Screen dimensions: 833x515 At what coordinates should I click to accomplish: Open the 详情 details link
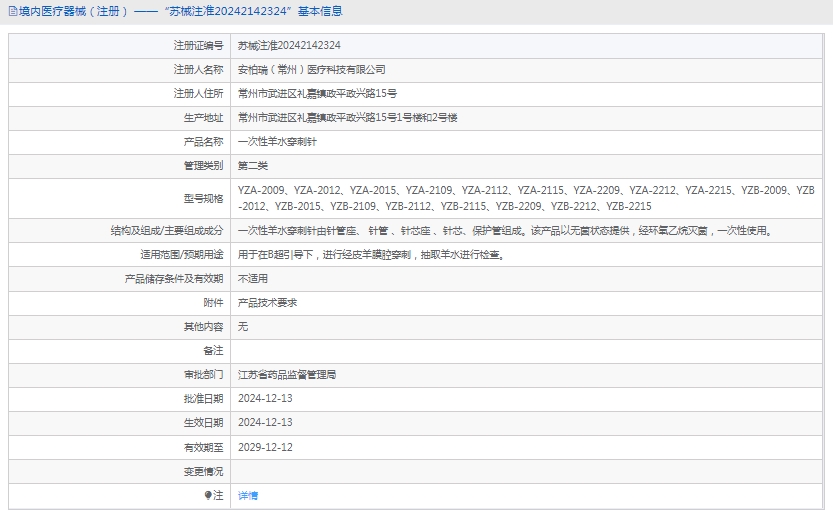tap(248, 495)
